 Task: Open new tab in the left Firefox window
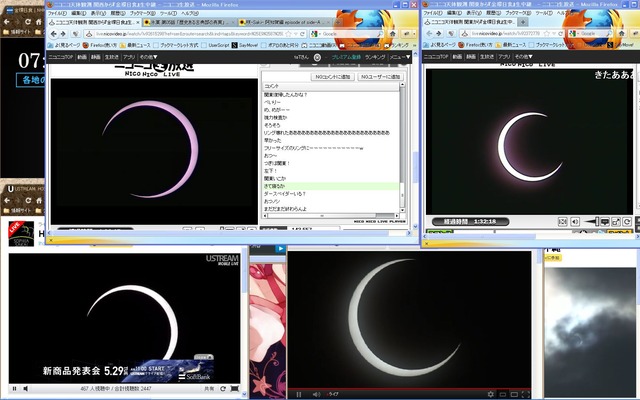[x=338, y=22]
